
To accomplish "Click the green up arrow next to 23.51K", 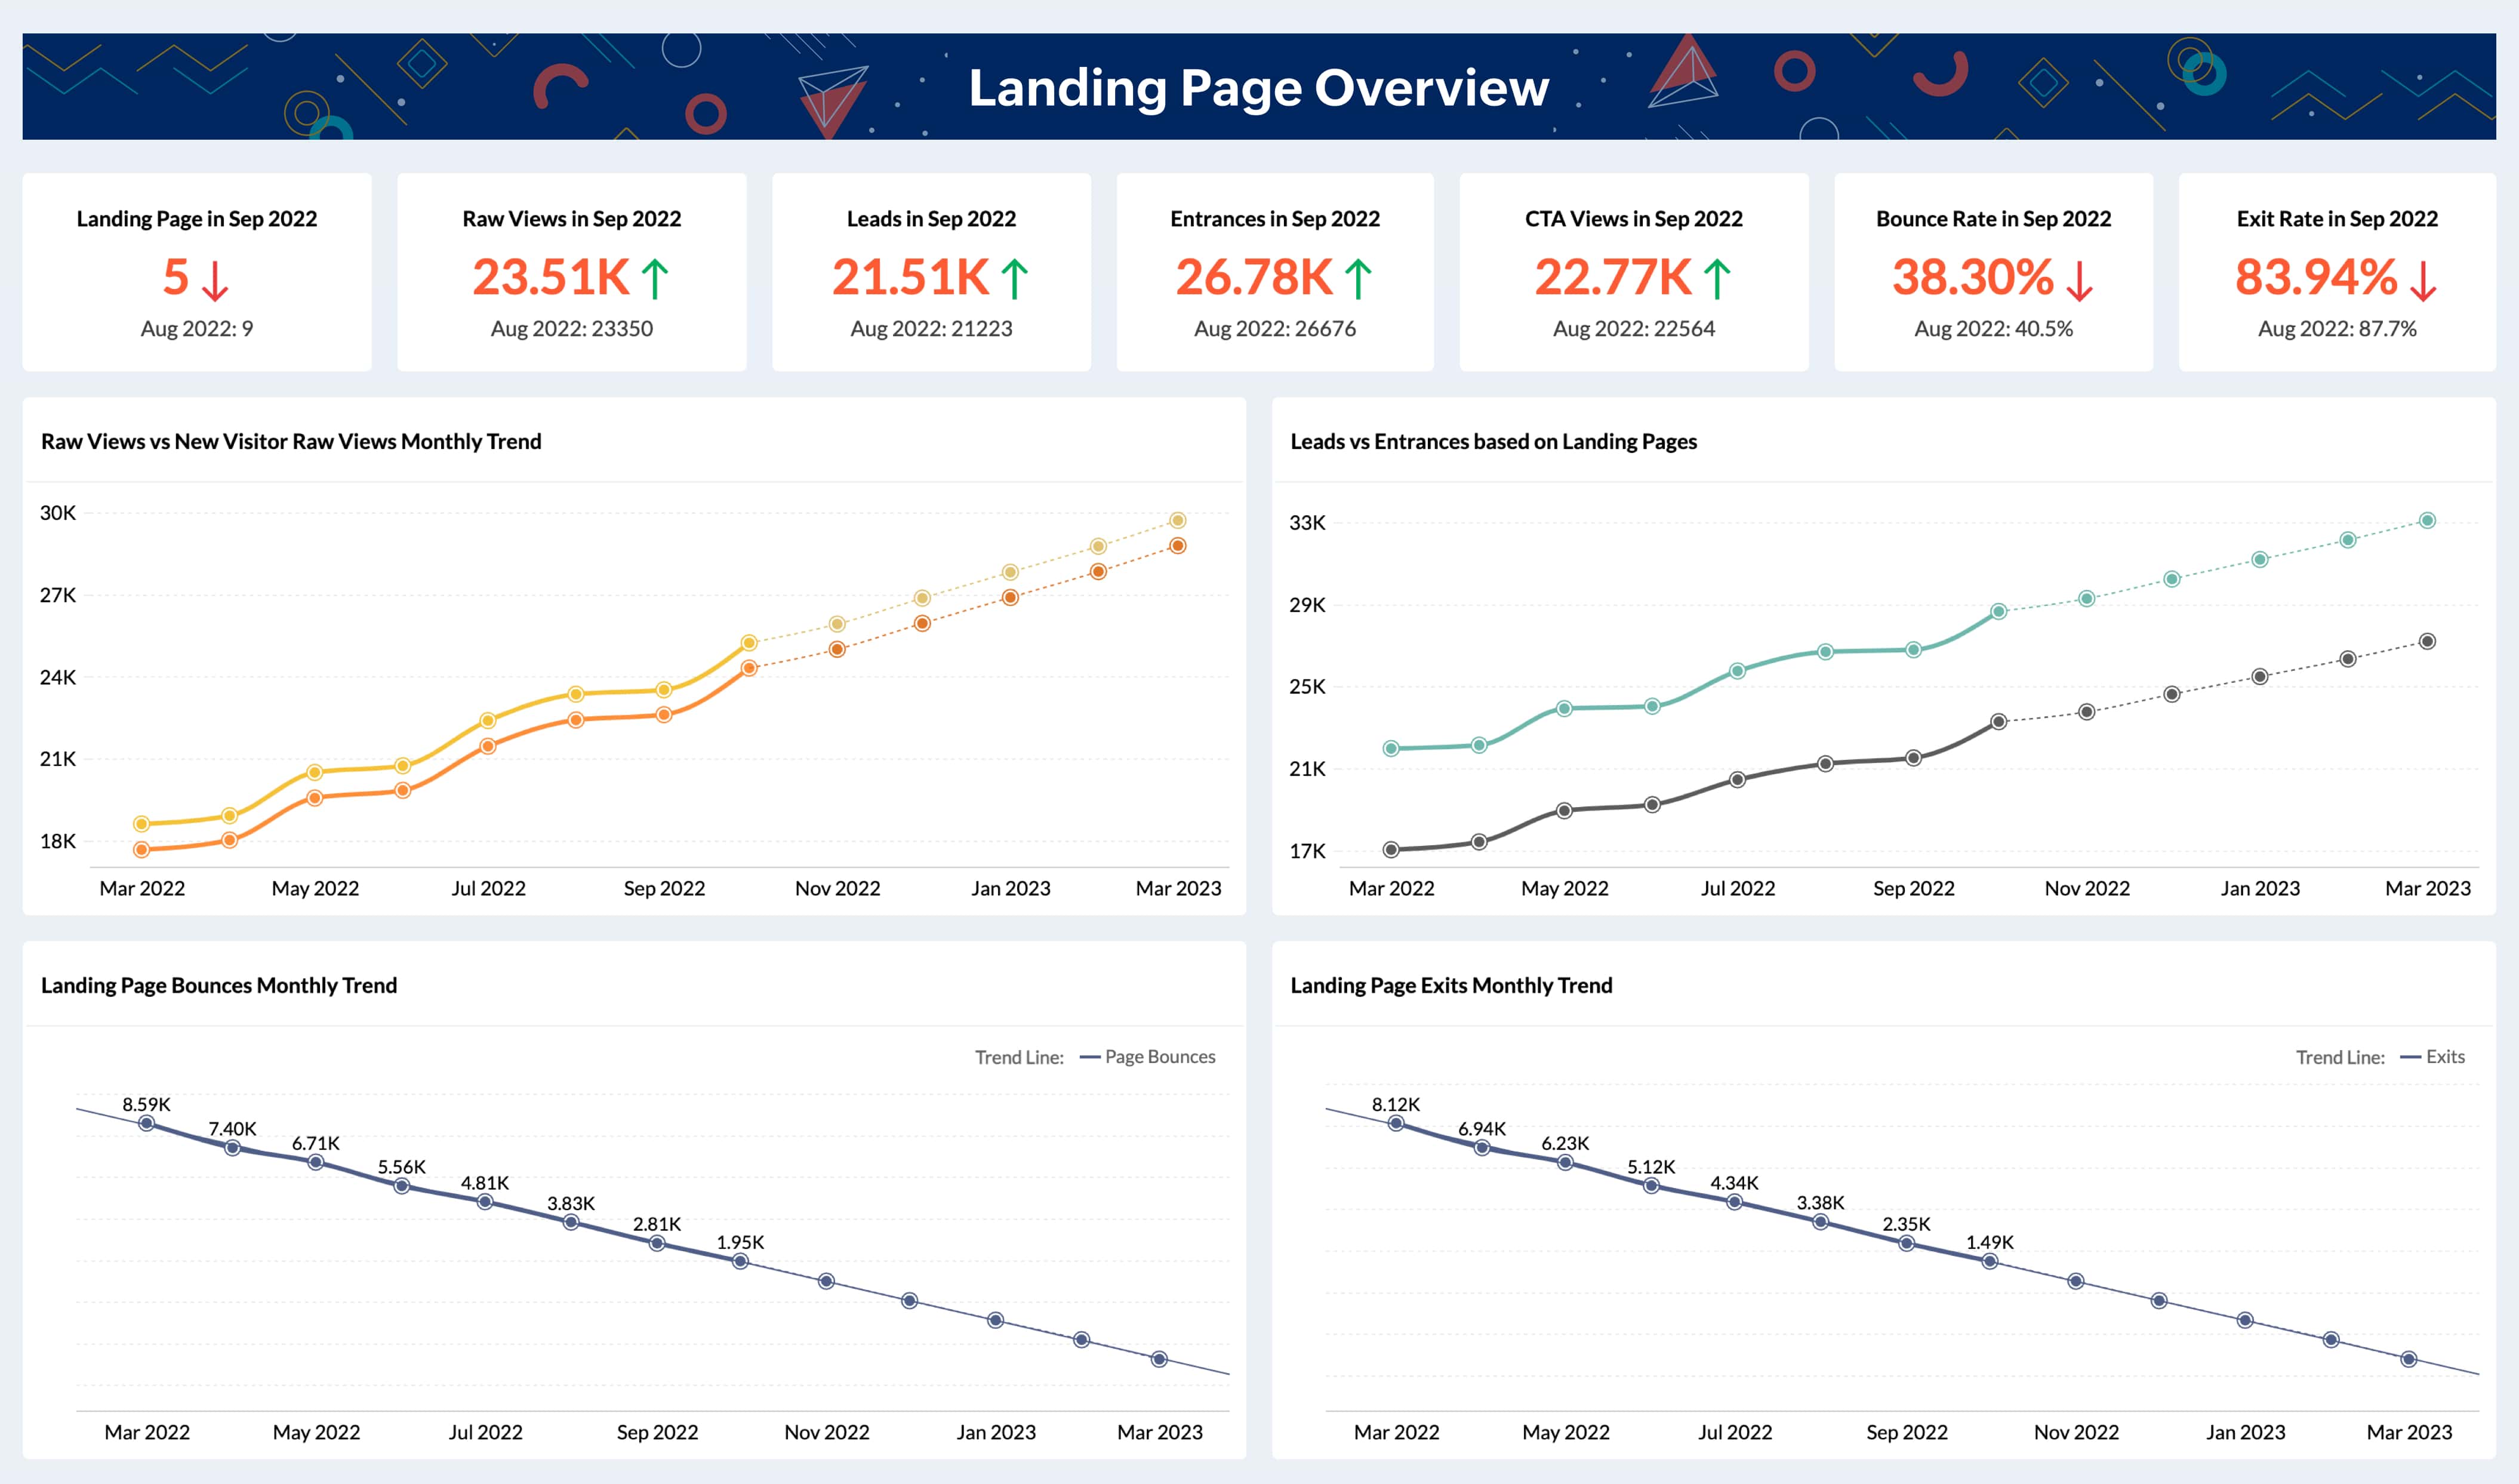I will tap(655, 279).
